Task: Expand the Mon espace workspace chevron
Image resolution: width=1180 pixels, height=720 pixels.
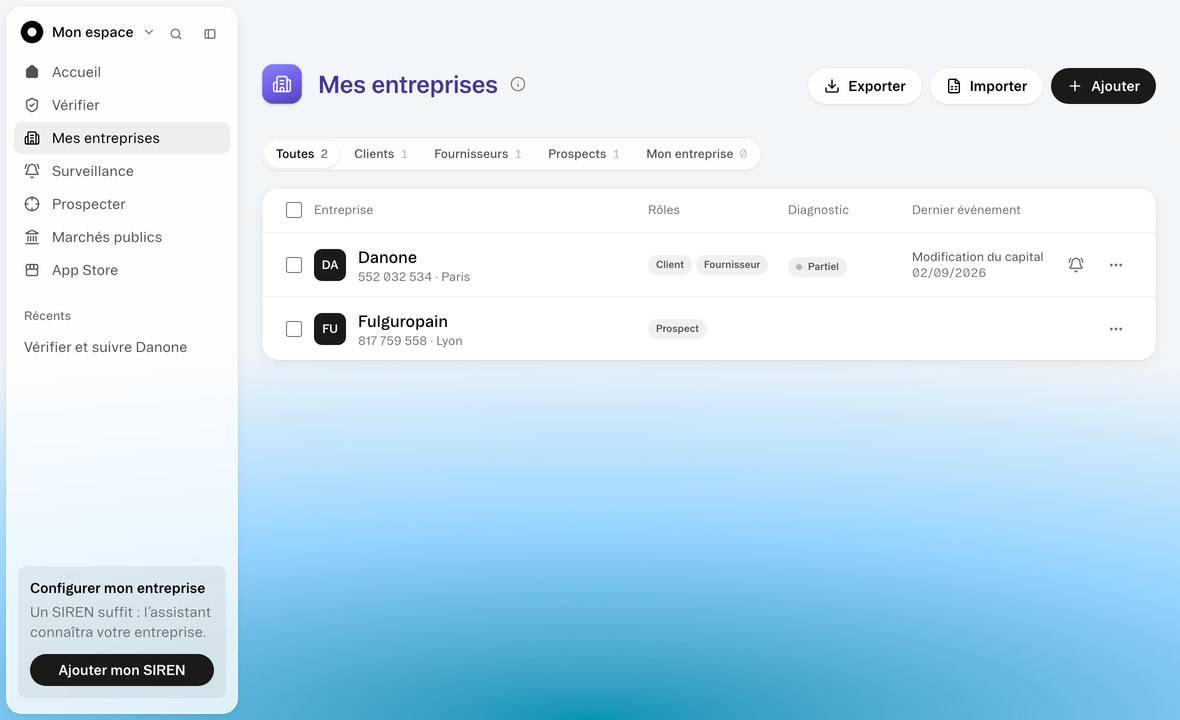Action: [149, 32]
